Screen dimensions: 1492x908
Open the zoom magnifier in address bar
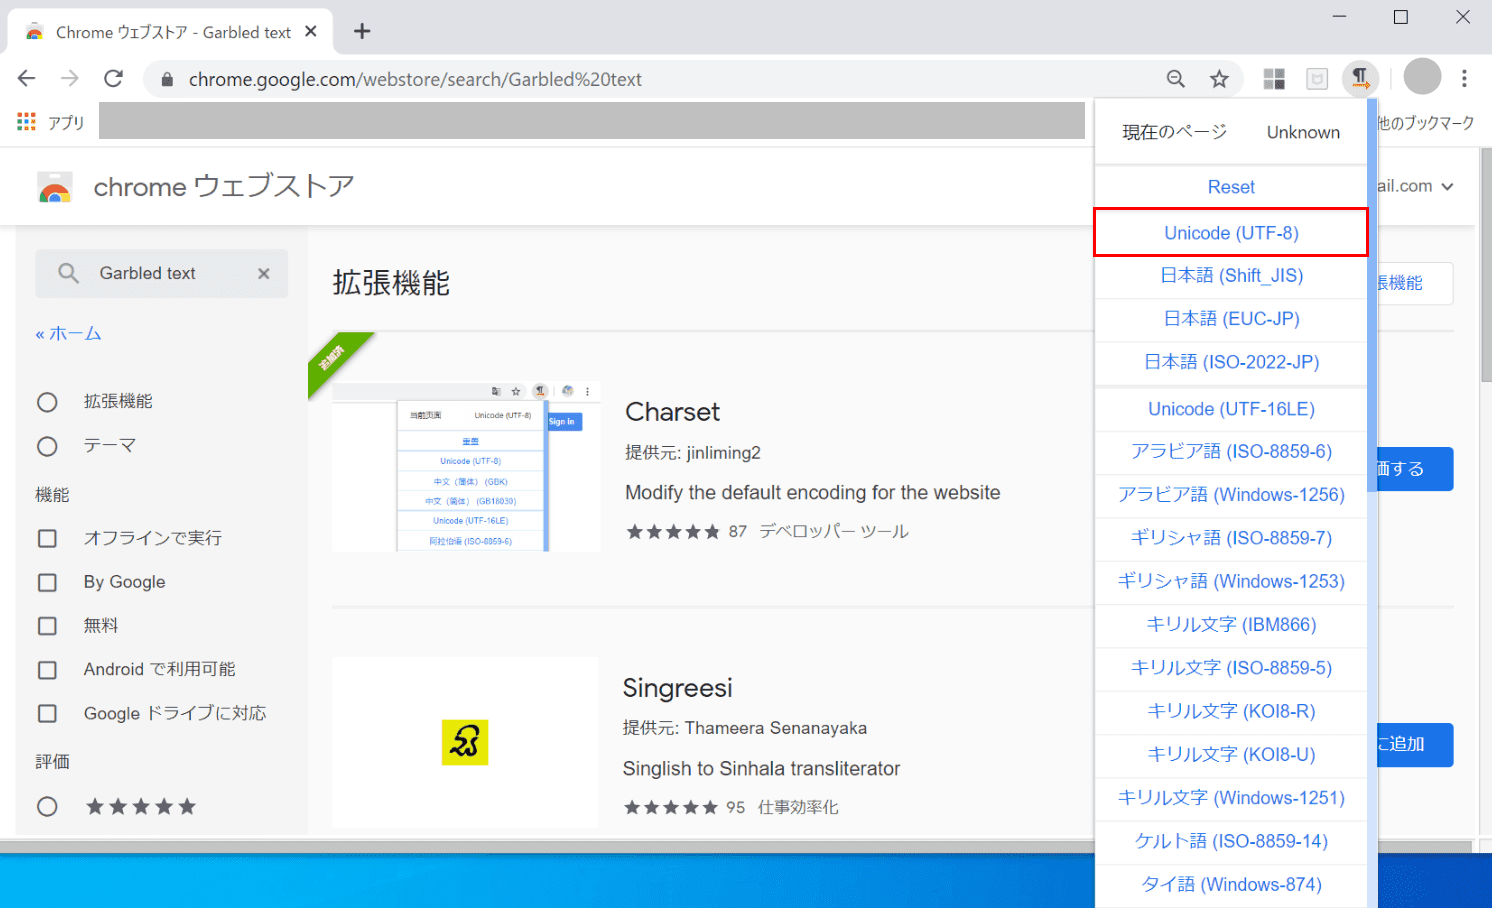tap(1176, 79)
